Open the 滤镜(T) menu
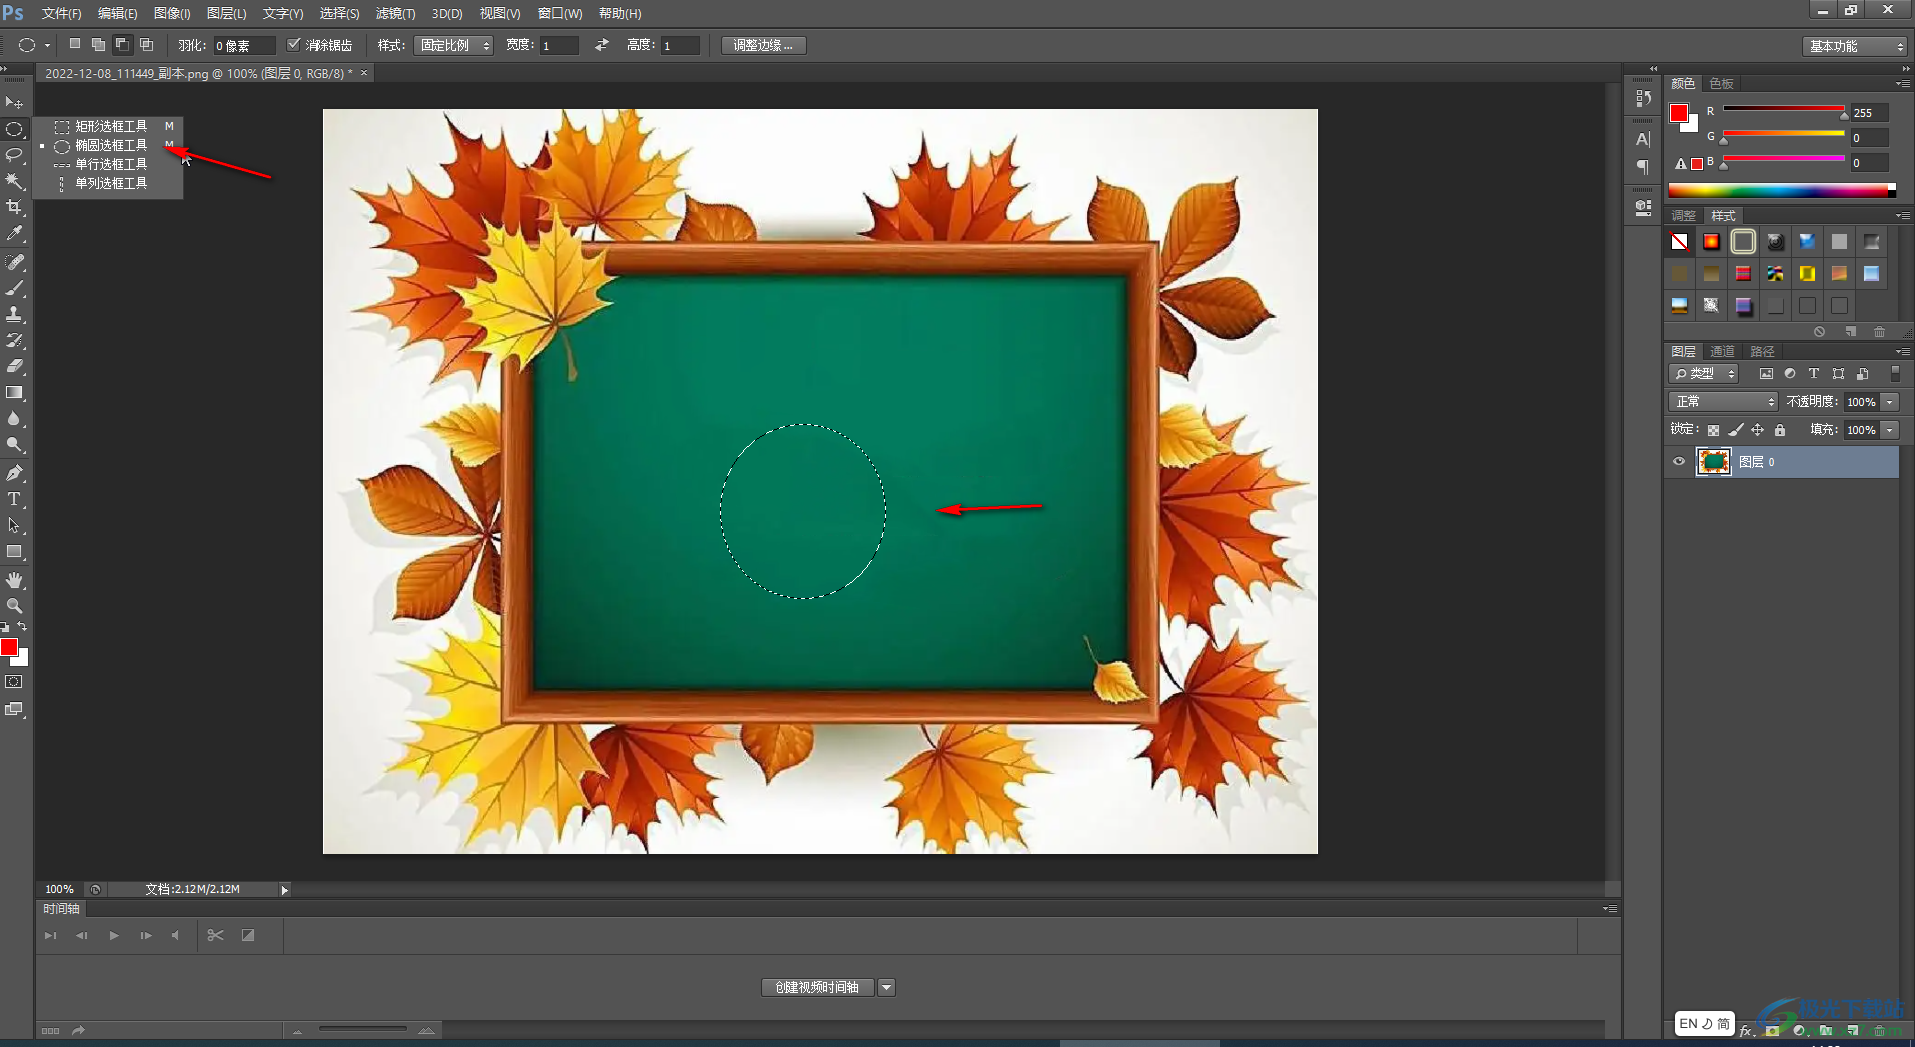Viewport: 1915px width, 1047px height. [x=395, y=13]
